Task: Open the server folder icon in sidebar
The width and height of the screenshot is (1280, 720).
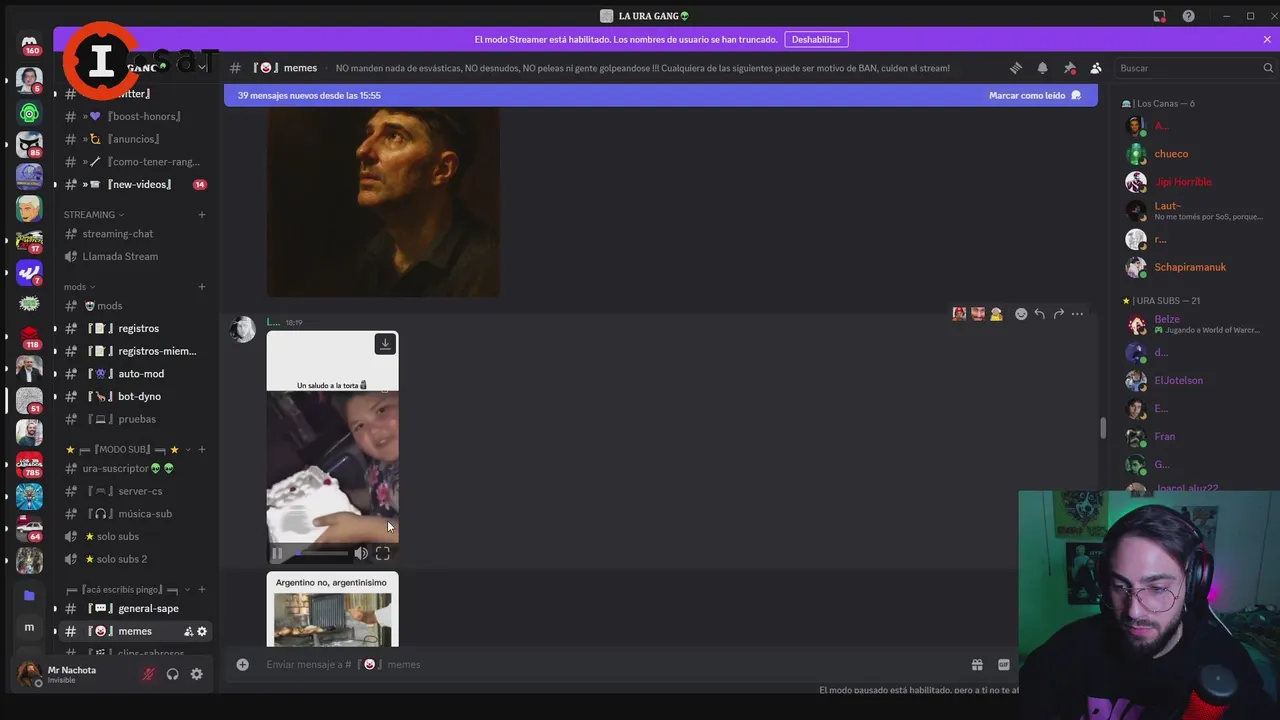Action: coord(29,595)
